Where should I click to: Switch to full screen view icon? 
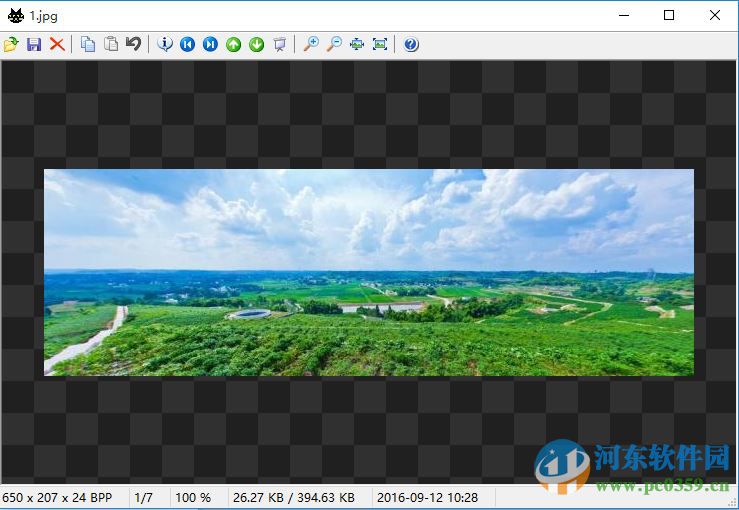coord(380,44)
